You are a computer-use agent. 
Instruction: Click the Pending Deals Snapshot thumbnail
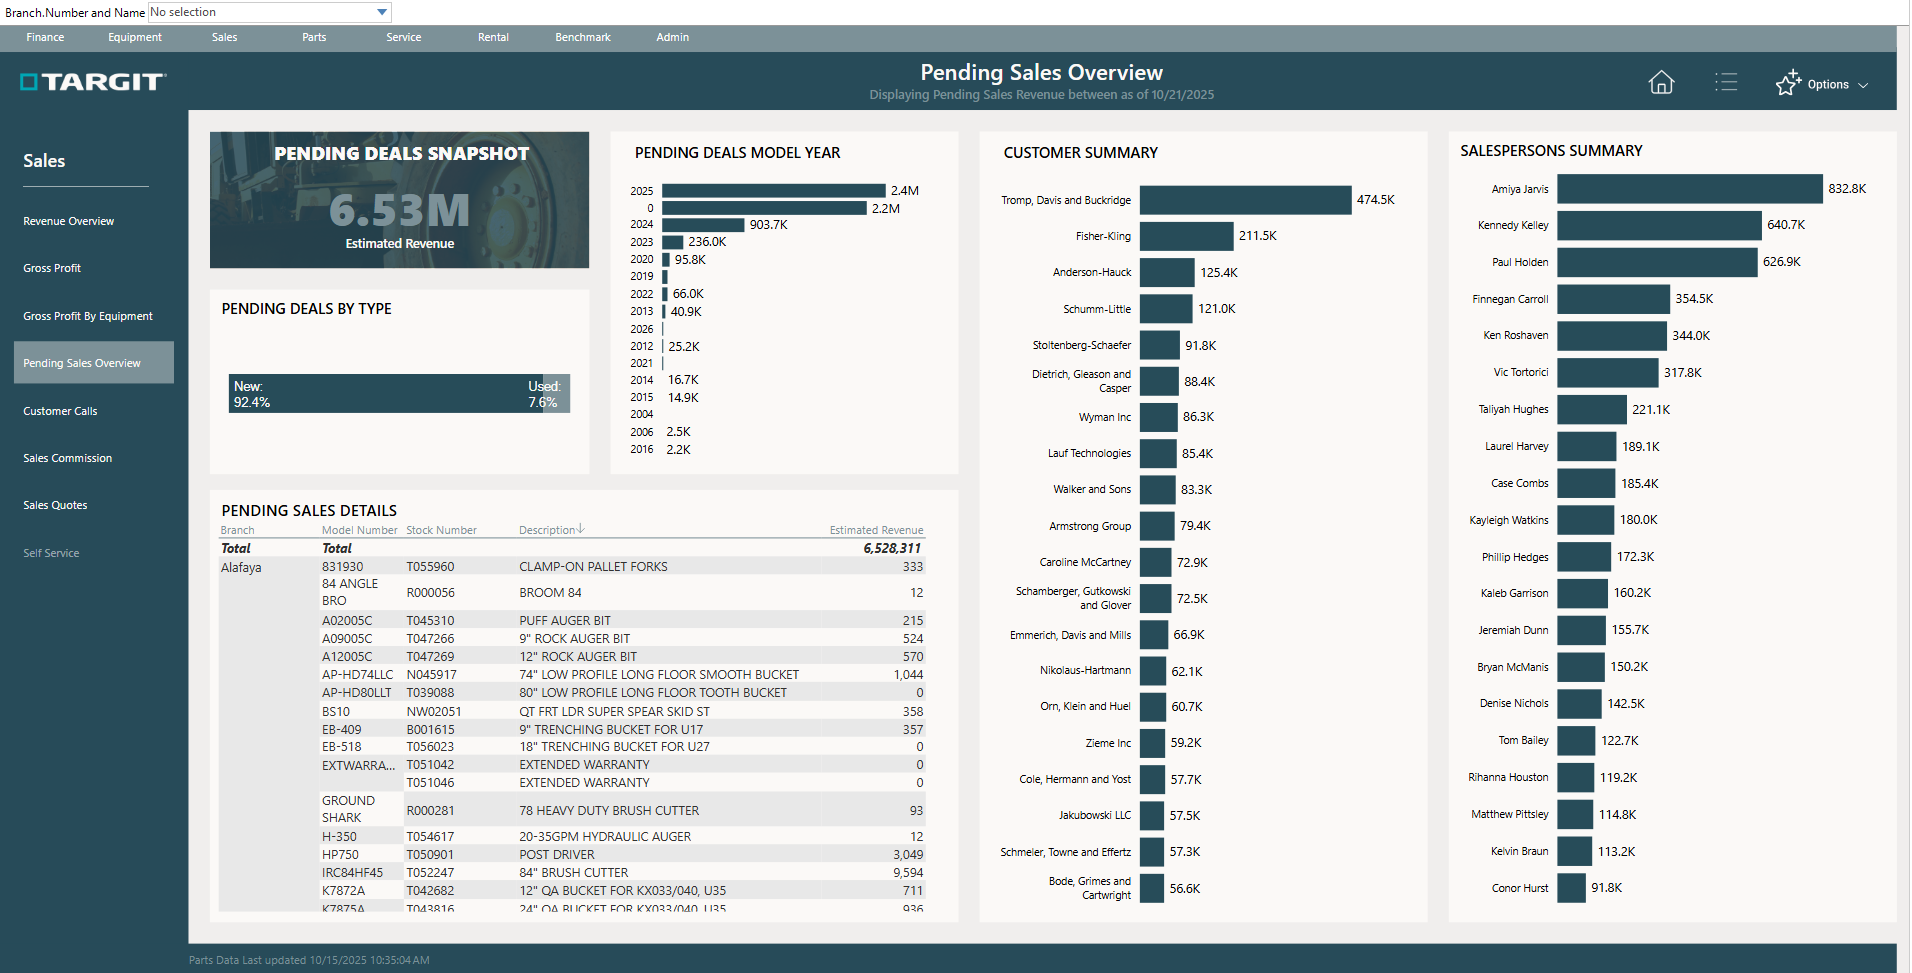399,200
